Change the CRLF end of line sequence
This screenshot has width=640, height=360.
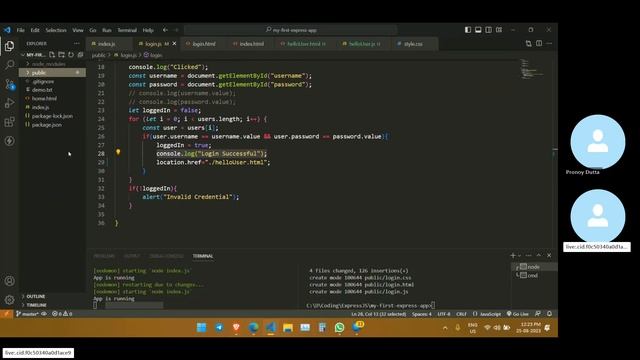pos(461,314)
